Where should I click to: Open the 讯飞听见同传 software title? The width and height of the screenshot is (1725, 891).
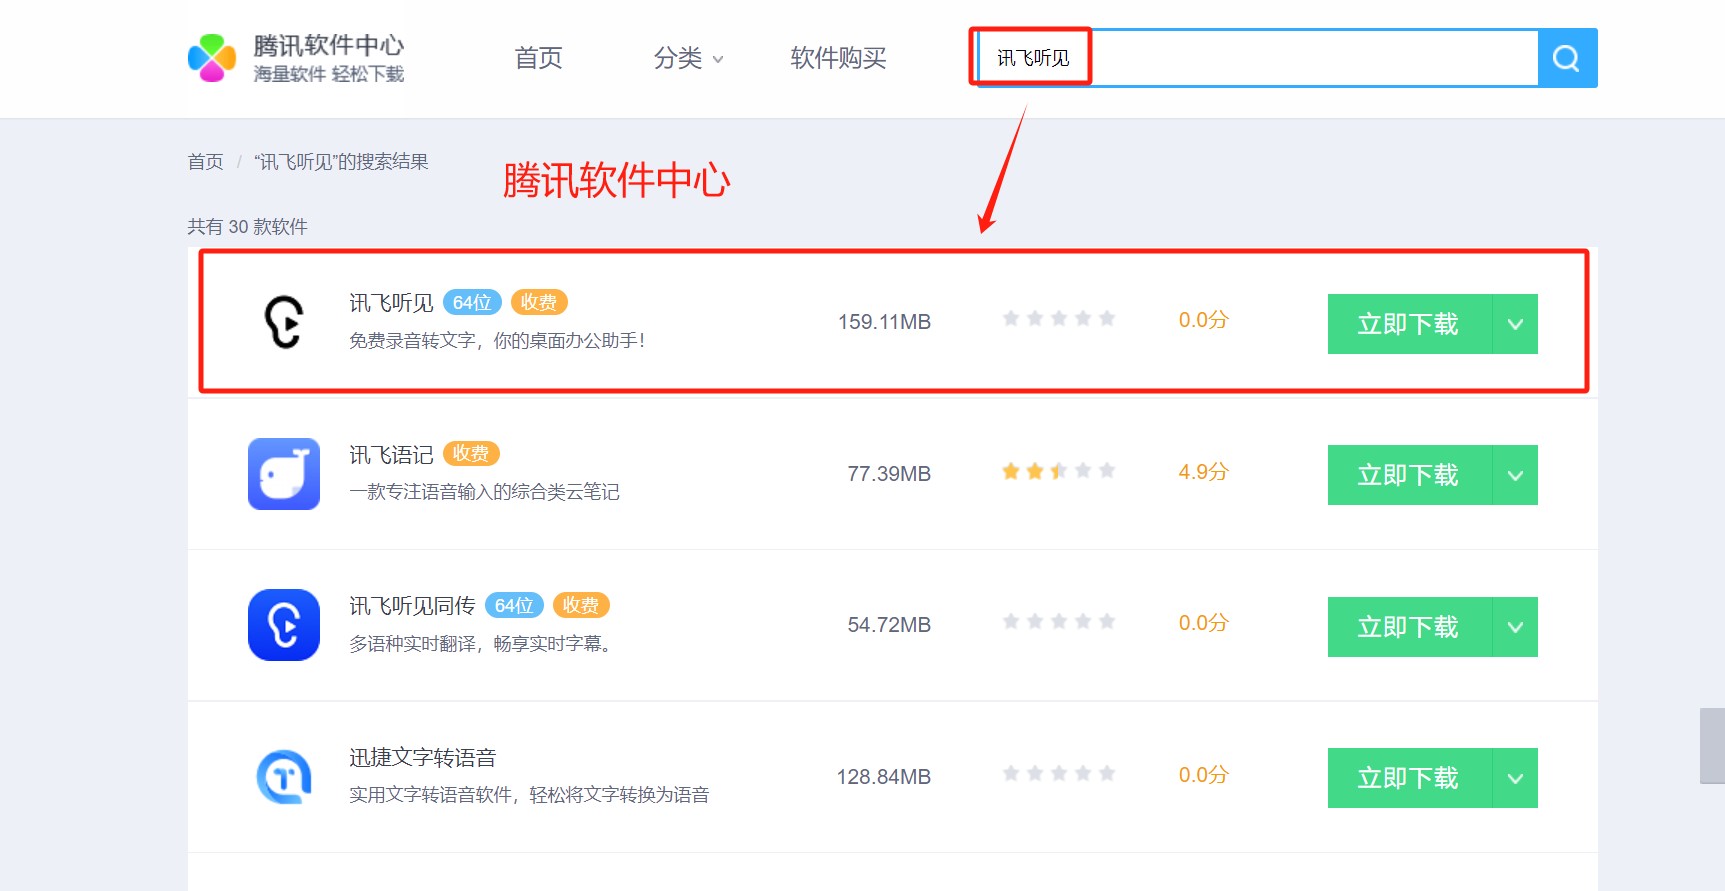(412, 606)
